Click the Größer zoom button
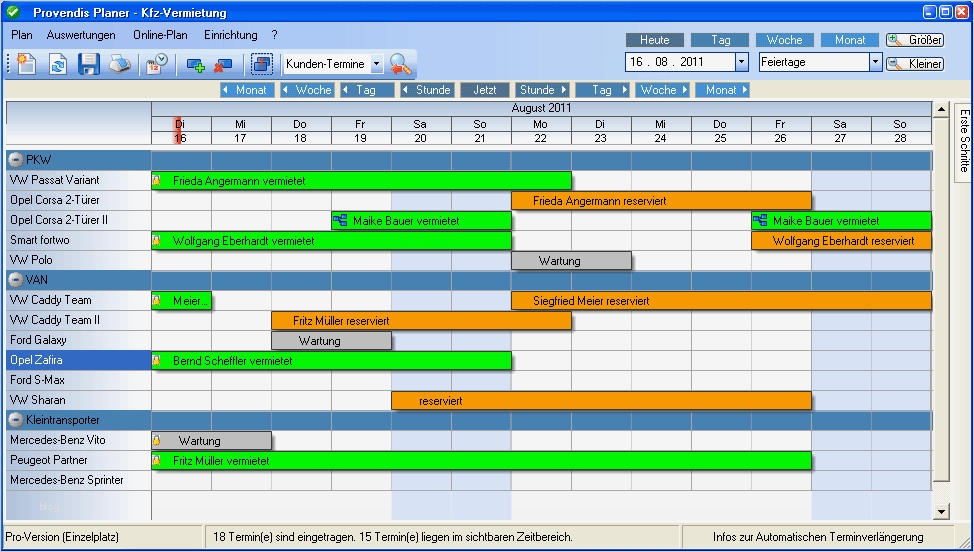Screen dimensions: 974x552 (x=915, y=40)
